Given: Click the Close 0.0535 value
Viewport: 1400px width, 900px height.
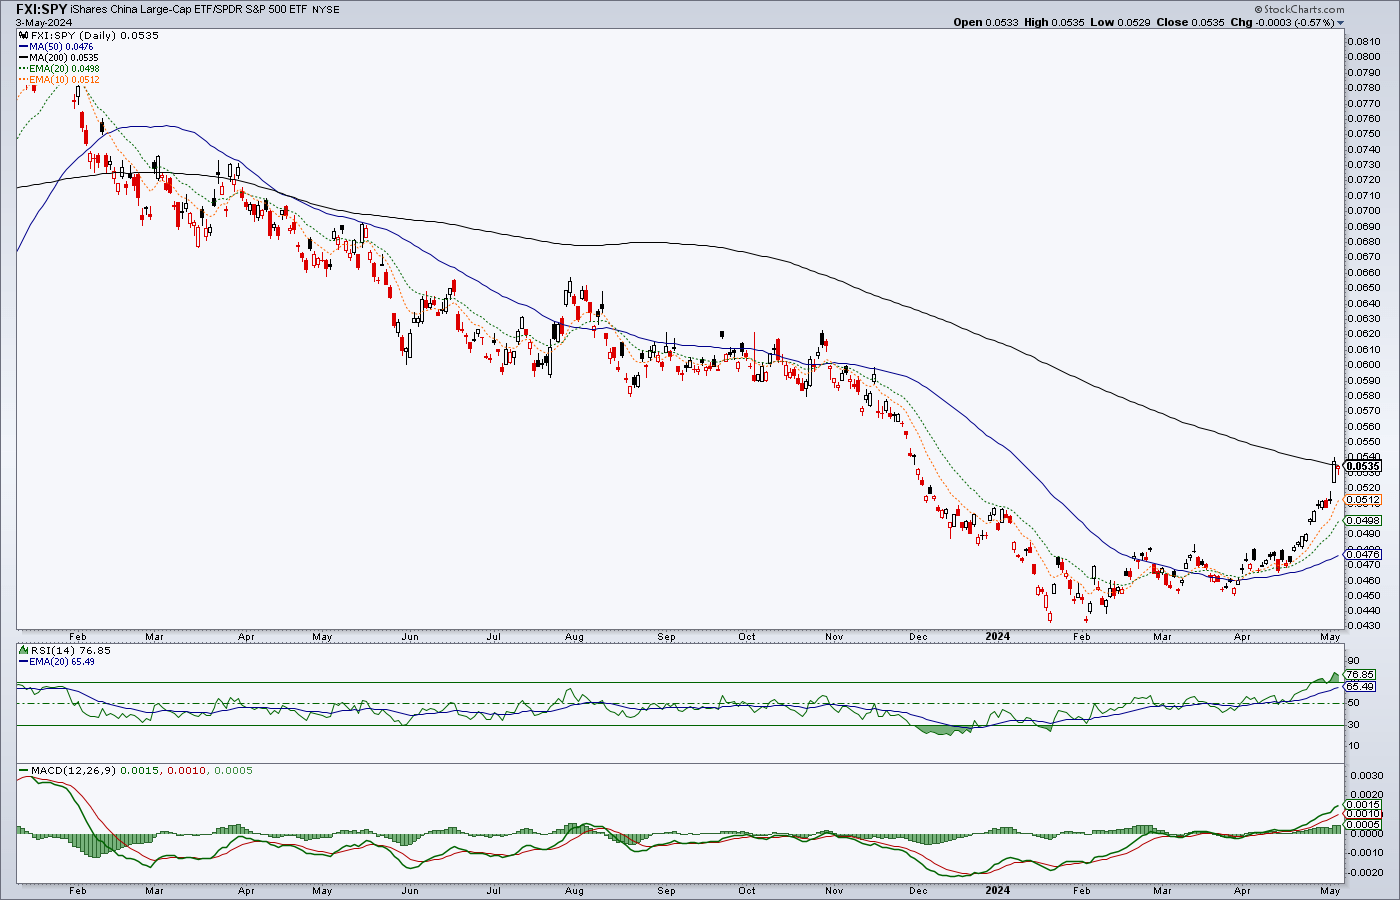Looking at the screenshot, I should (1190, 22).
